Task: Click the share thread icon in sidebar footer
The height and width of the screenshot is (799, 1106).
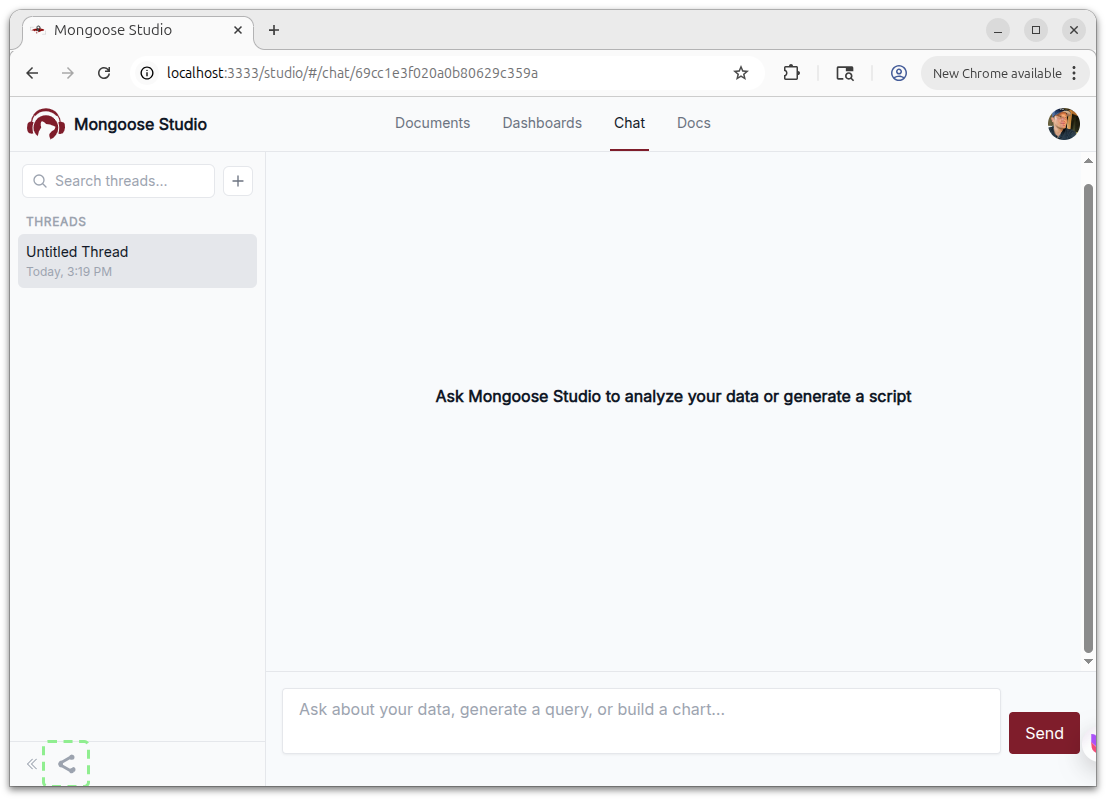Action: pos(66,764)
